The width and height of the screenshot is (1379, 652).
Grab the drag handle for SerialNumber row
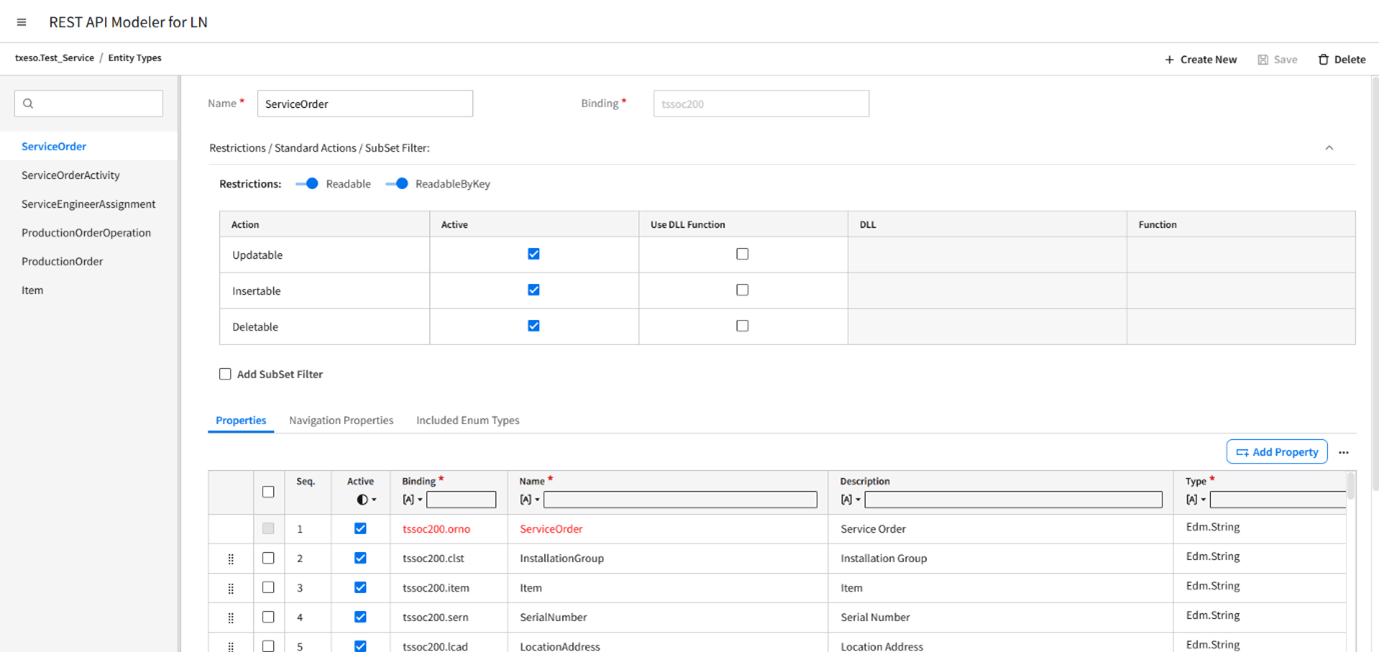coord(231,618)
